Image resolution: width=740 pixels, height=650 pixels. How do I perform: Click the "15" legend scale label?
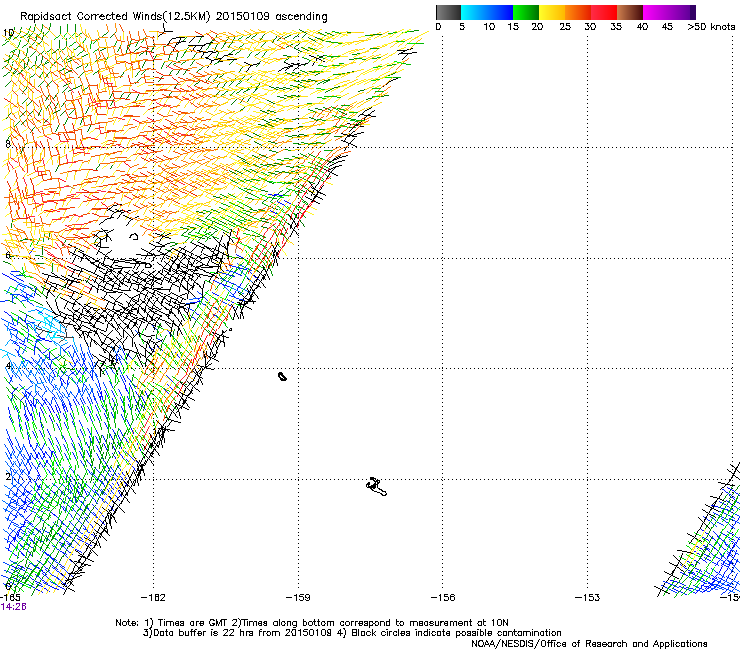513,27
